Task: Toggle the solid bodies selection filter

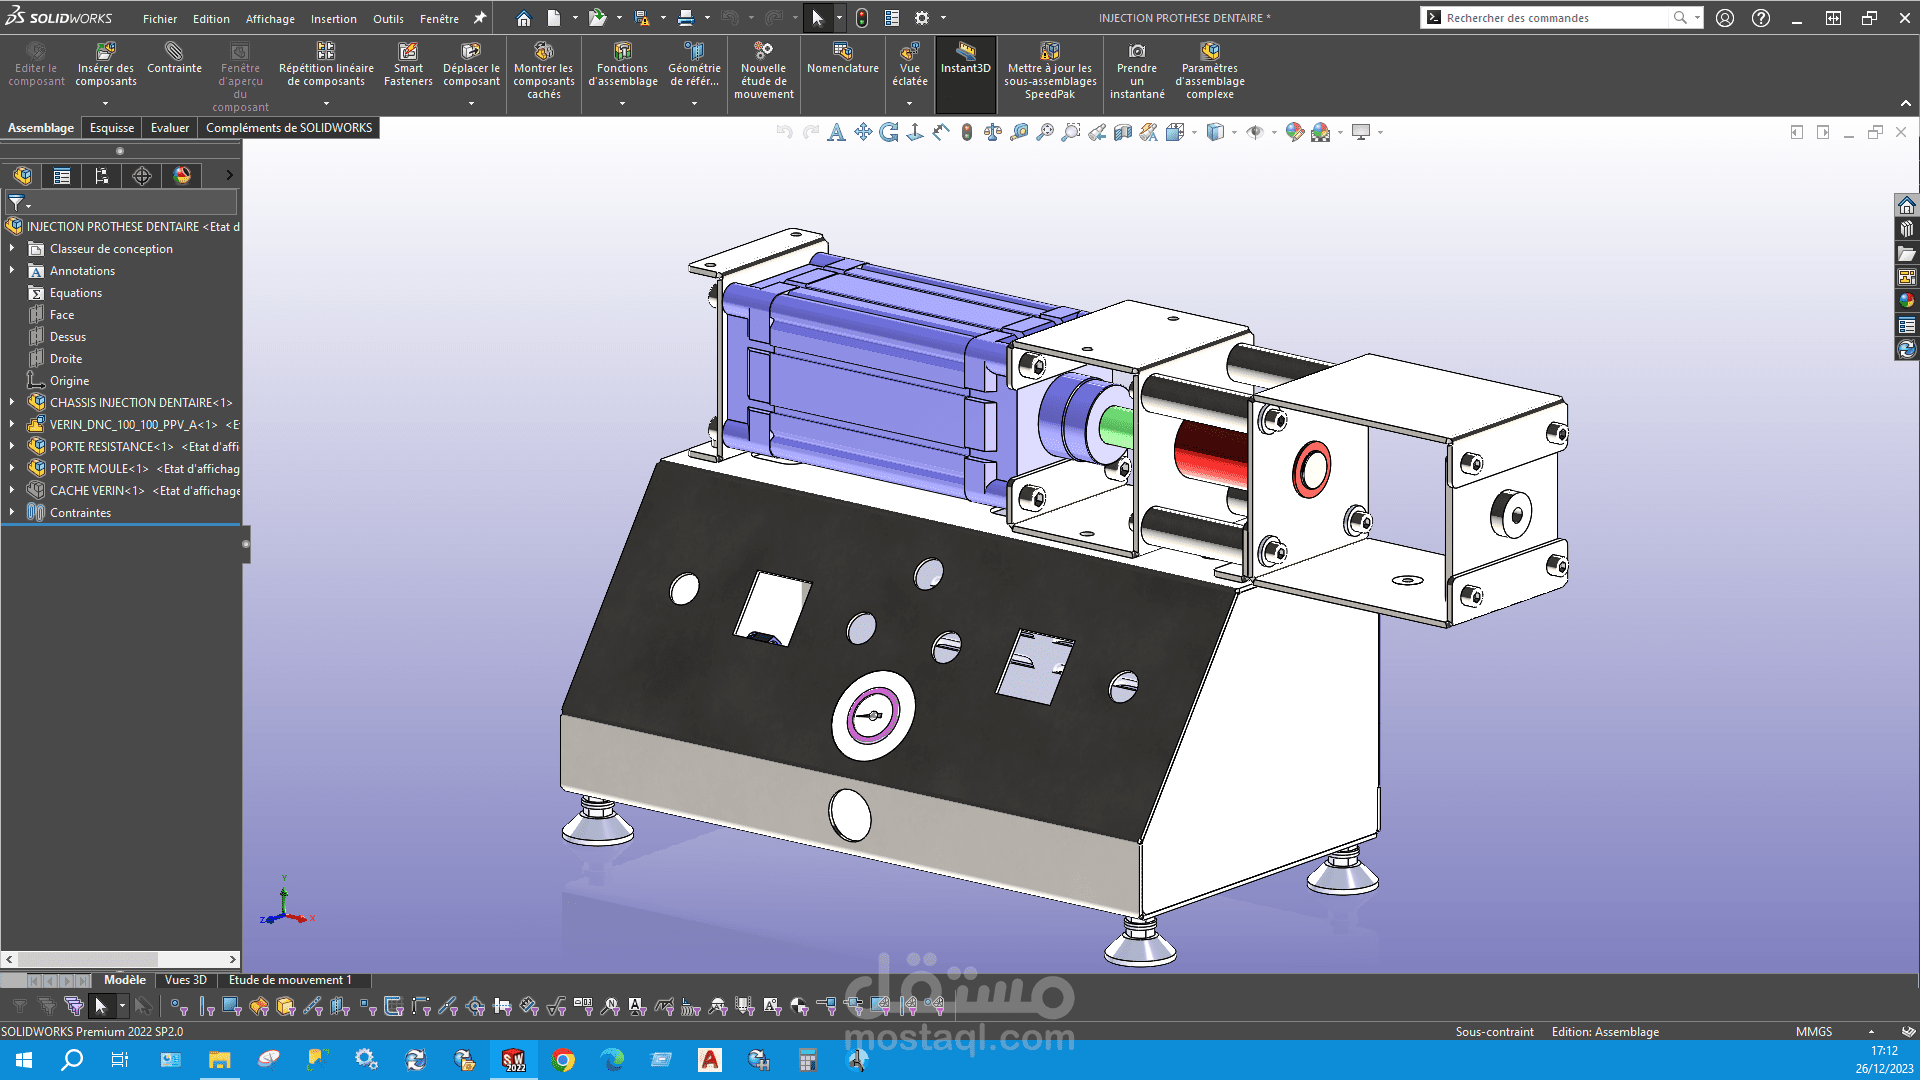Action: pyautogui.click(x=286, y=1006)
